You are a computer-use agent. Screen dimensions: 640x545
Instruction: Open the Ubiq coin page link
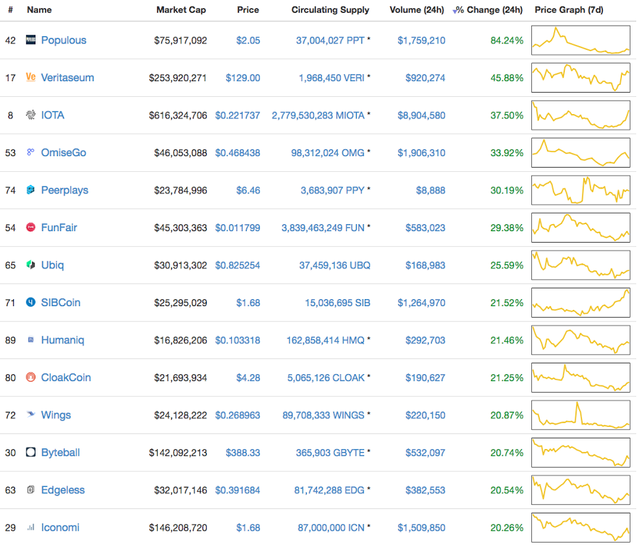52,265
